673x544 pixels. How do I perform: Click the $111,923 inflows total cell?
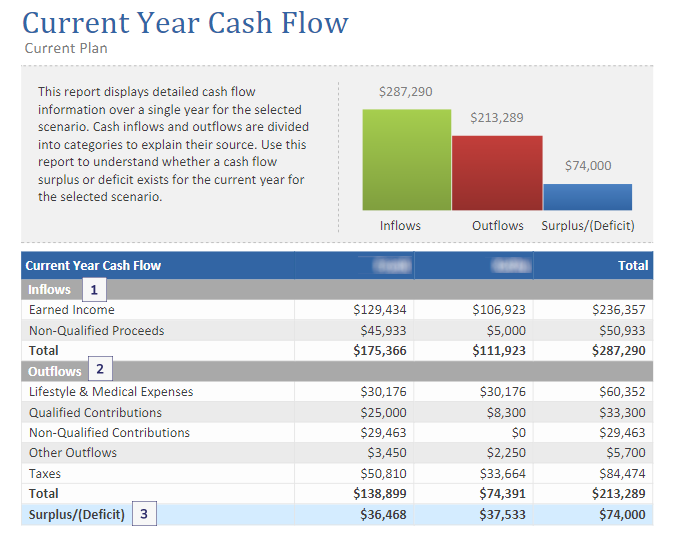pyautogui.click(x=499, y=351)
